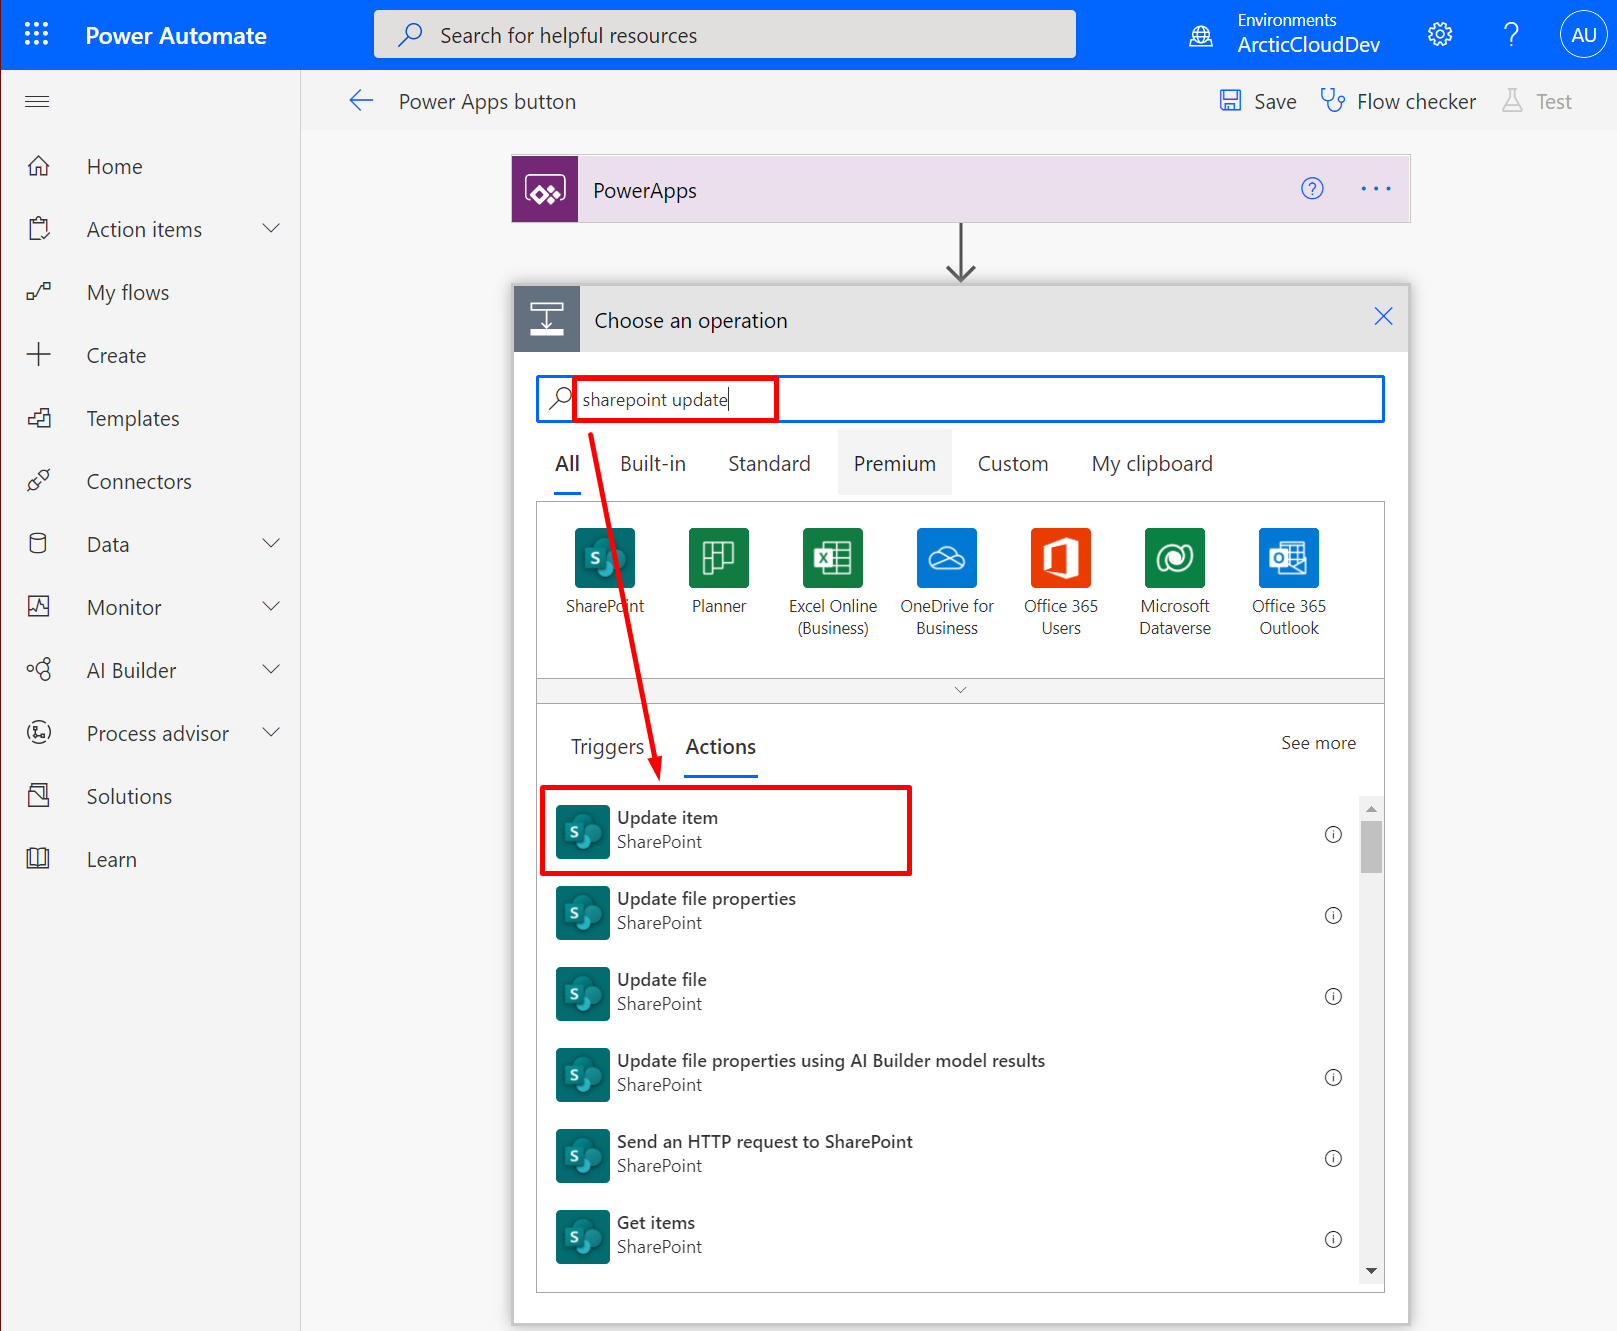
Task: Click the operation search box
Action: 960,399
